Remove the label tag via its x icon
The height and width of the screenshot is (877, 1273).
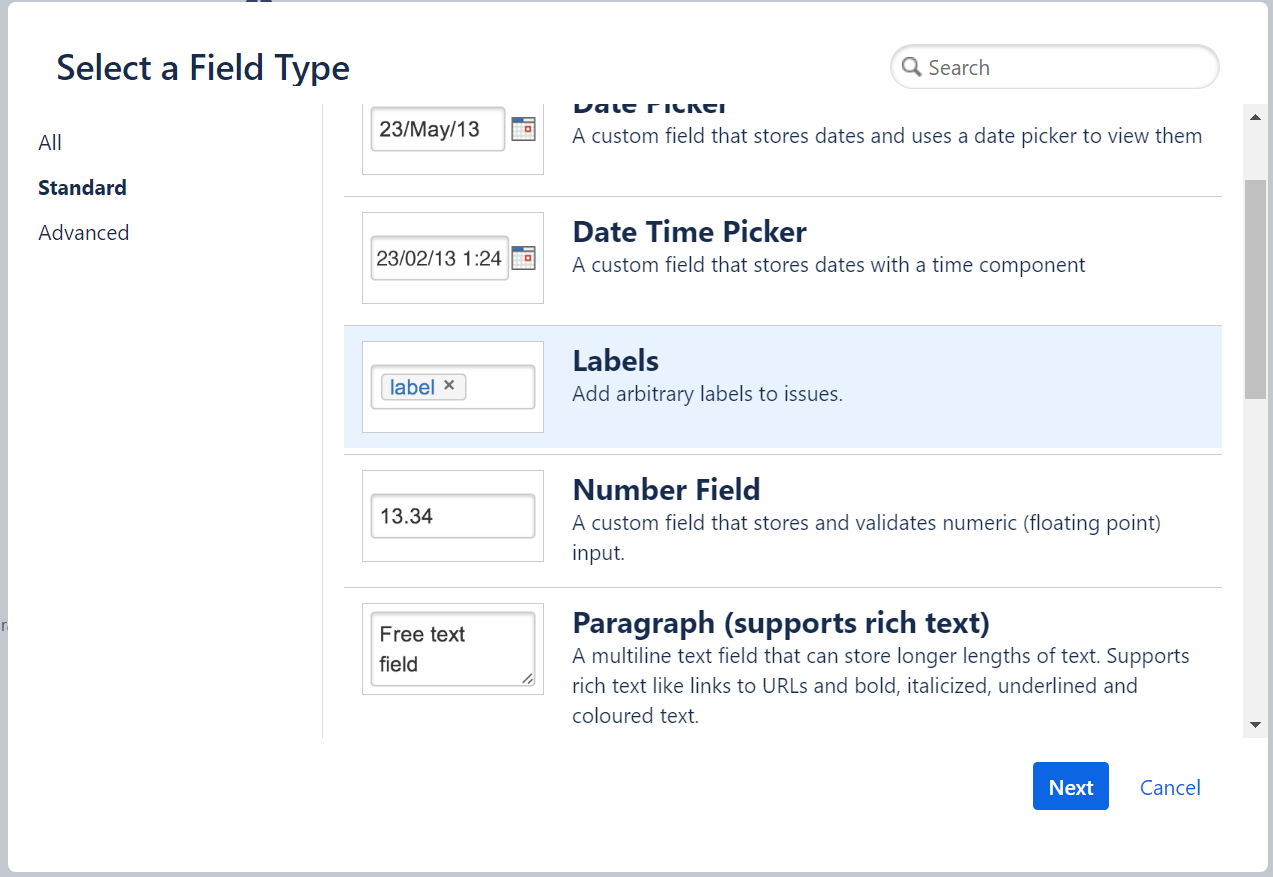(450, 386)
